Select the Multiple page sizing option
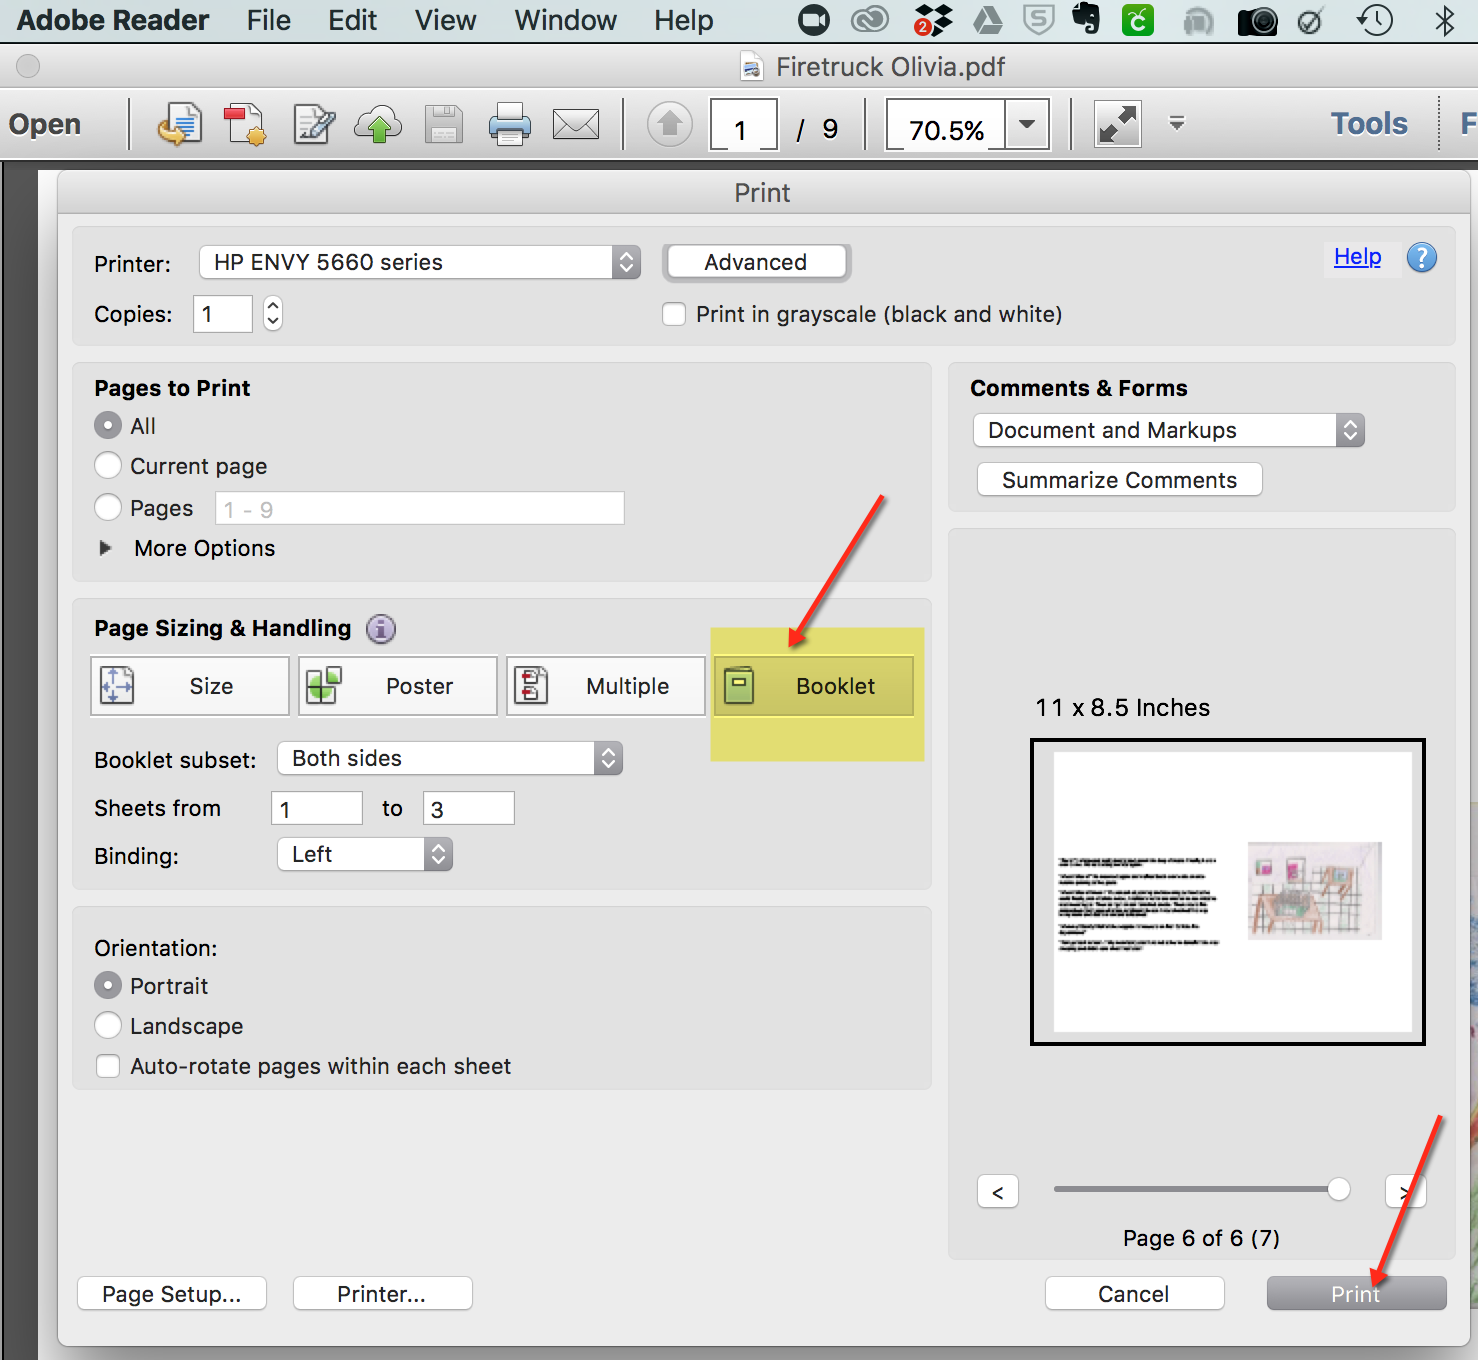1478x1360 pixels. click(605, 686)
